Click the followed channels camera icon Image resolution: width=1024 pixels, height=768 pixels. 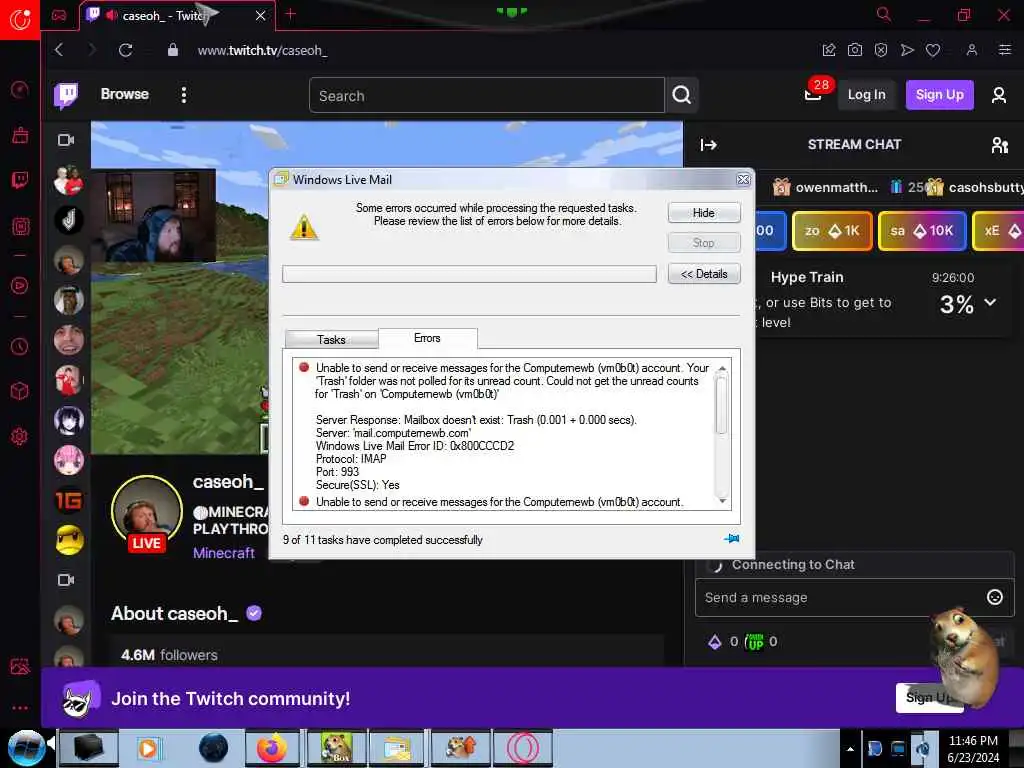[66, 140]
